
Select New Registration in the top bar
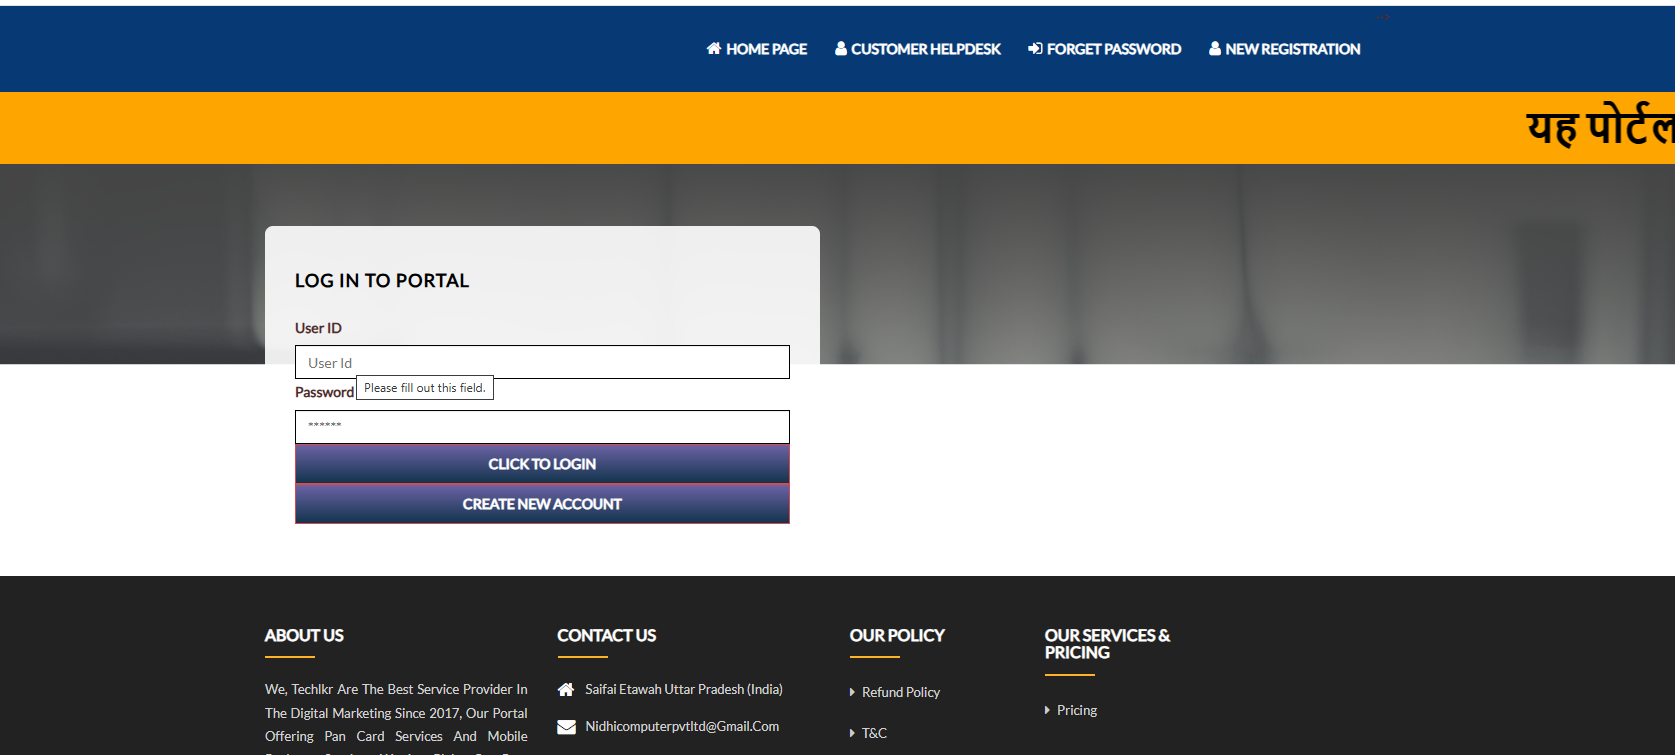[x=1292, y=49]
